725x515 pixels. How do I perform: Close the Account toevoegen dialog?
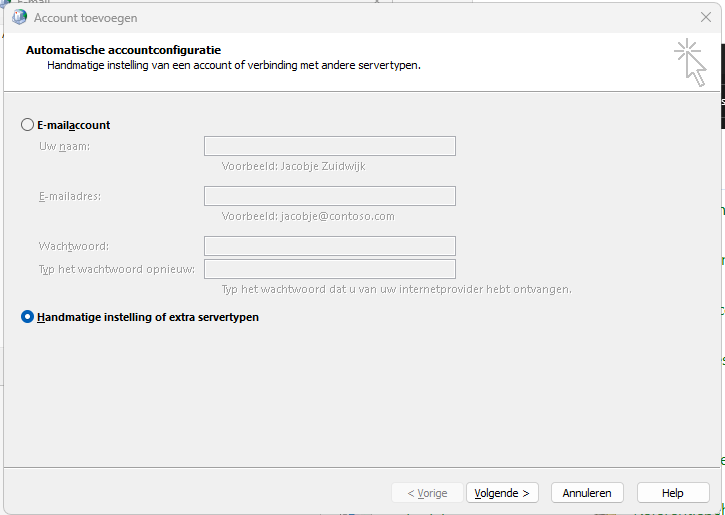click(706, 17)
